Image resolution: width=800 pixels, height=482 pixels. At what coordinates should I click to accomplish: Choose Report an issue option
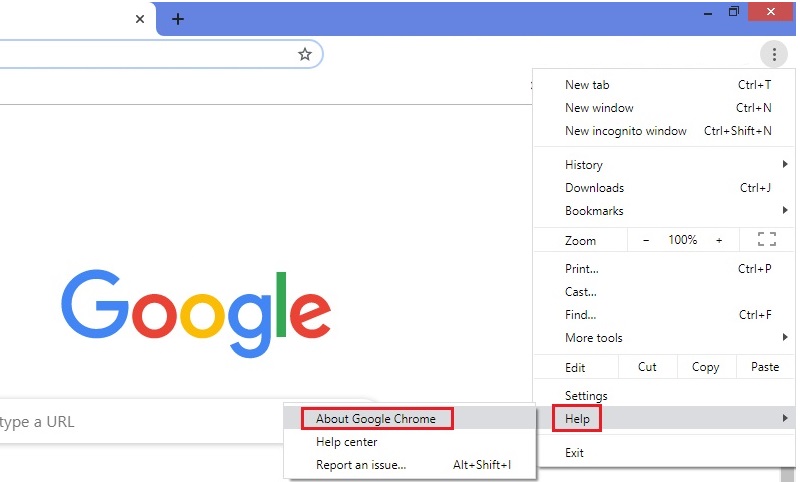click(x=361, y=465)
